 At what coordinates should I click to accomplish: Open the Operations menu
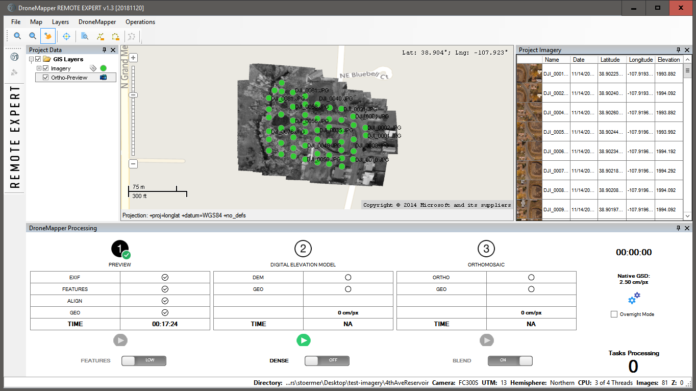(x=140, y=22)
